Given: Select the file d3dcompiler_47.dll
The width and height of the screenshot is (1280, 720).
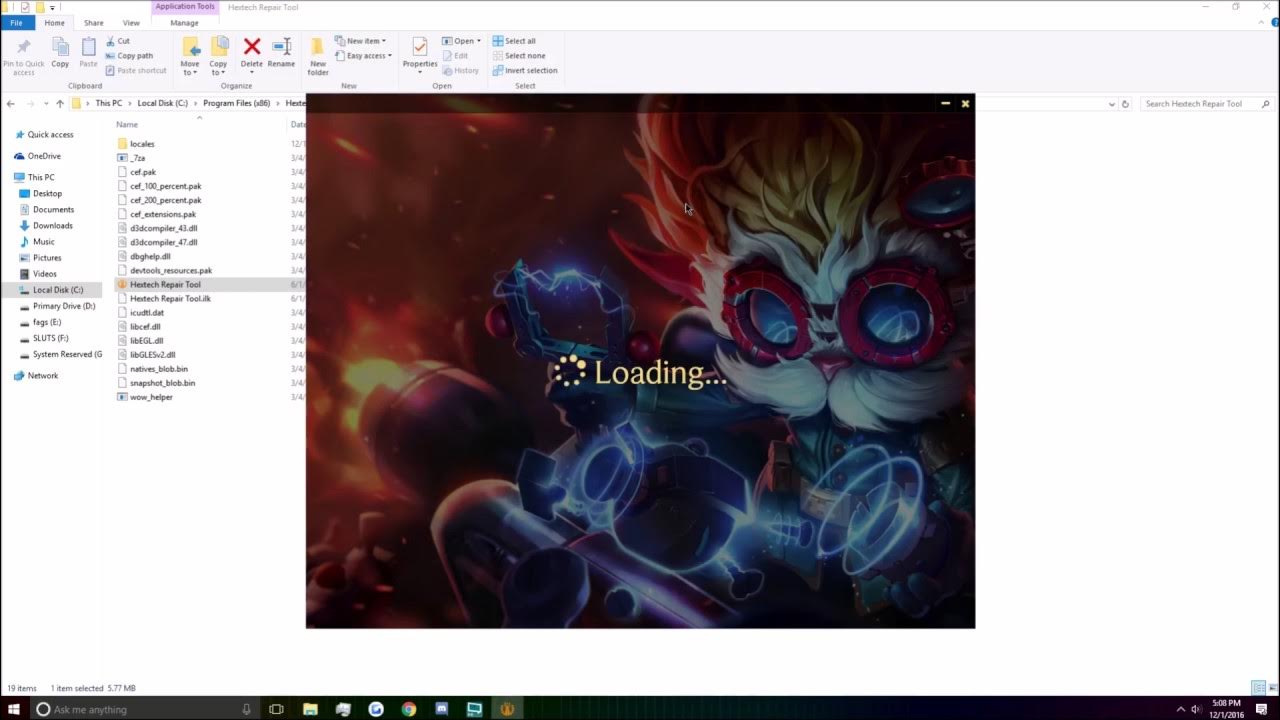Looking at the screenshot, I should [x=163, y=242].
